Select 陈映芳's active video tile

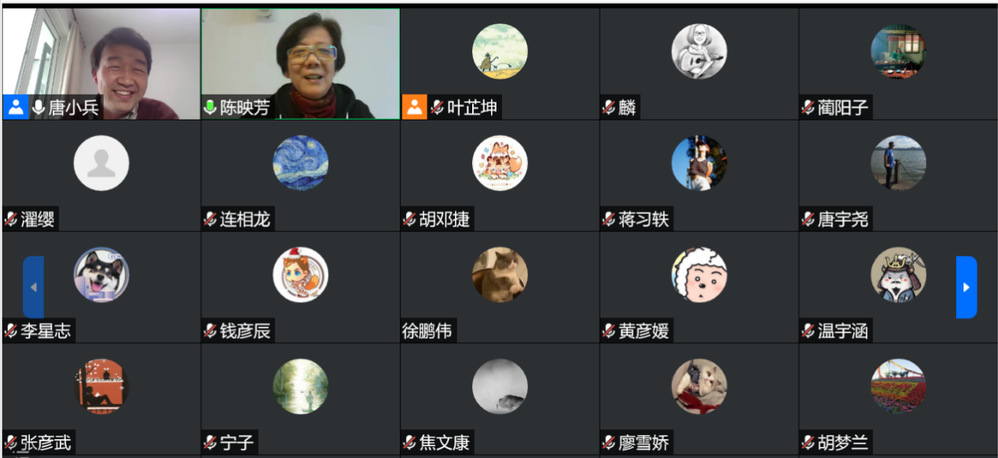click(x=300, y=64)
